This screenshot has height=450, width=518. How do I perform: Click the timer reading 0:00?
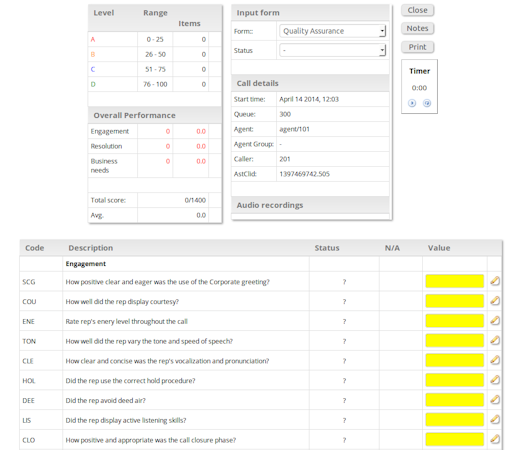(419, 88)
